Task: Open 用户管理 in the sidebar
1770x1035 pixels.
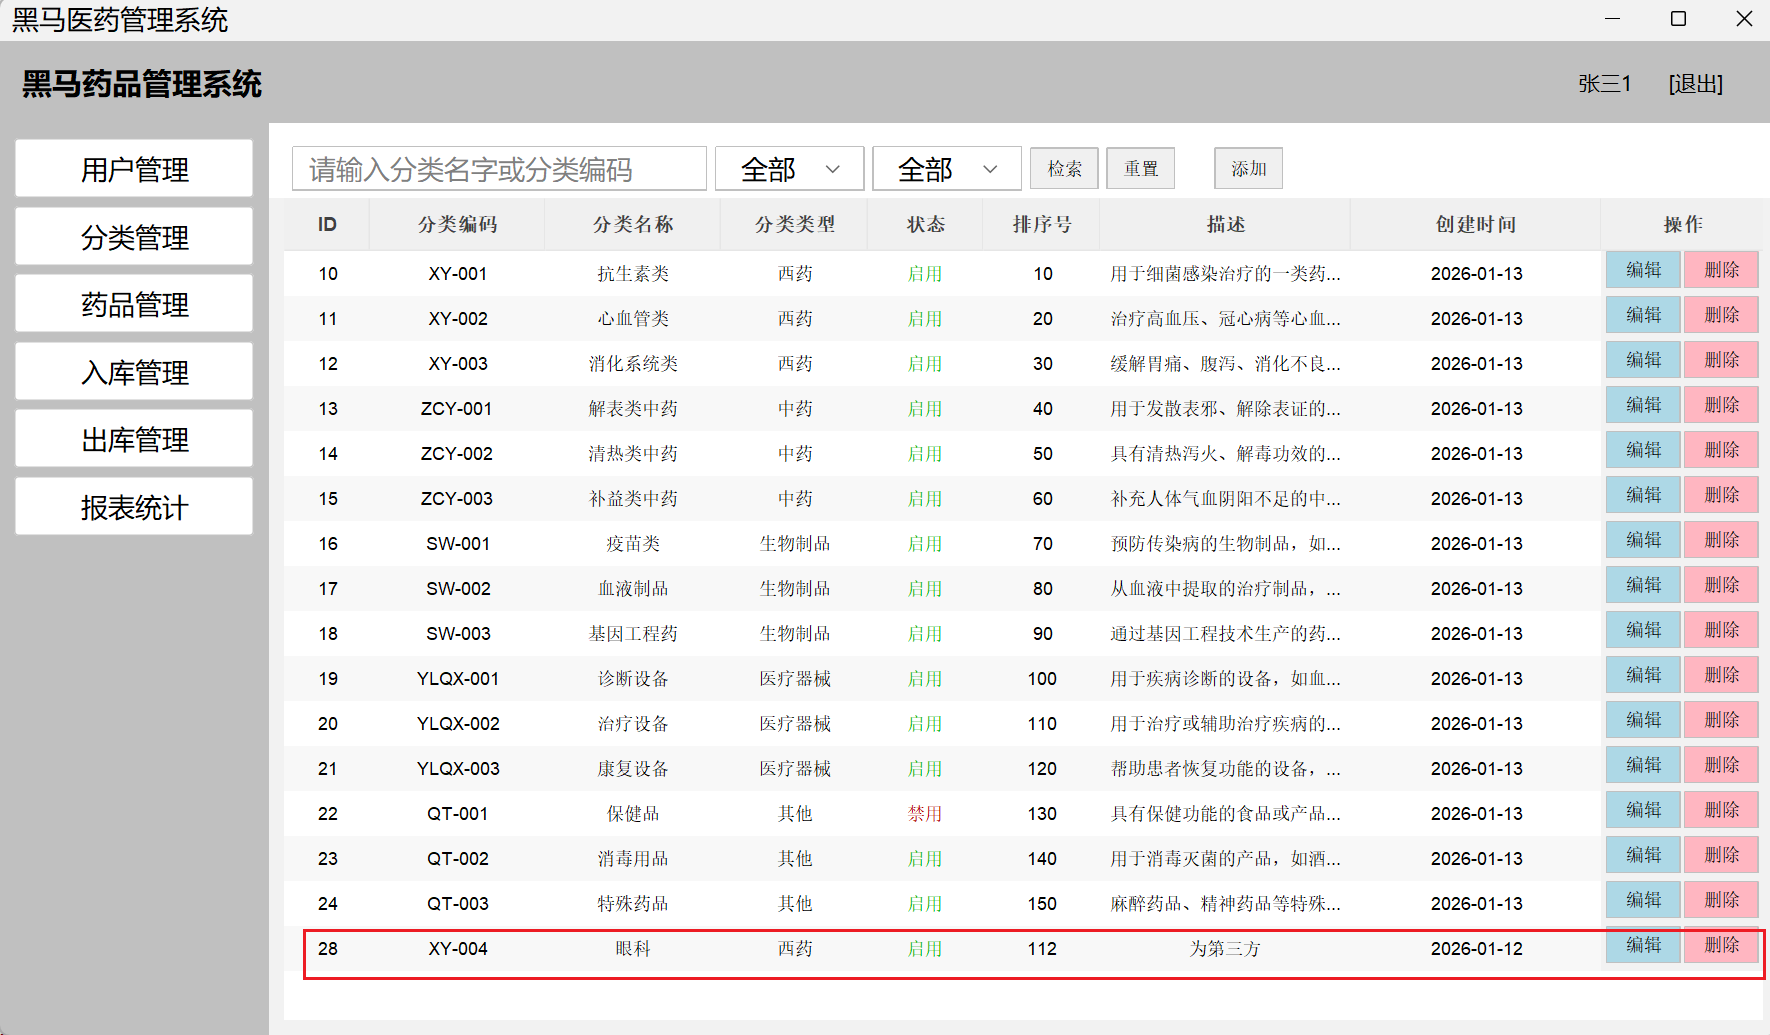Action: 134,169
